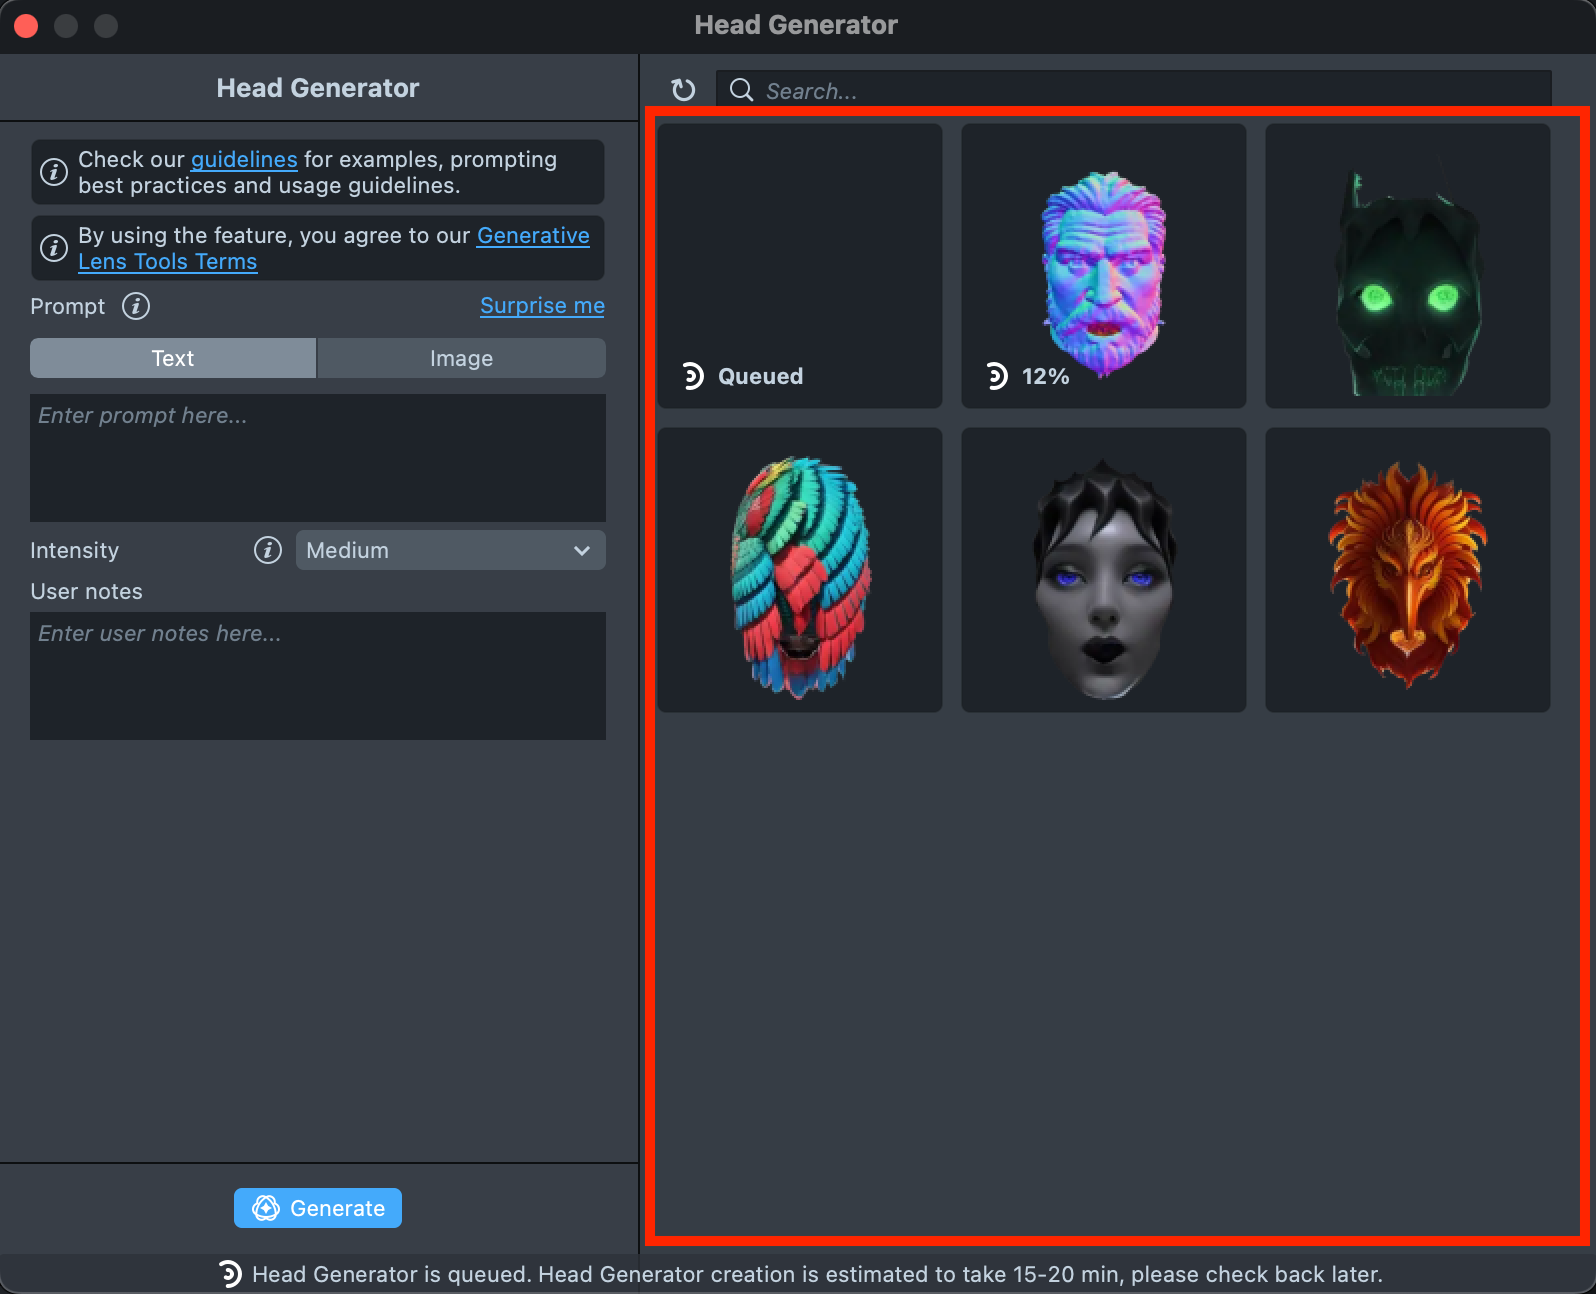This screenshot has width=1596, height=1294.
Task: Click the info icon next to Prompt
Action: pyautogui.click(x=136, y=306)
